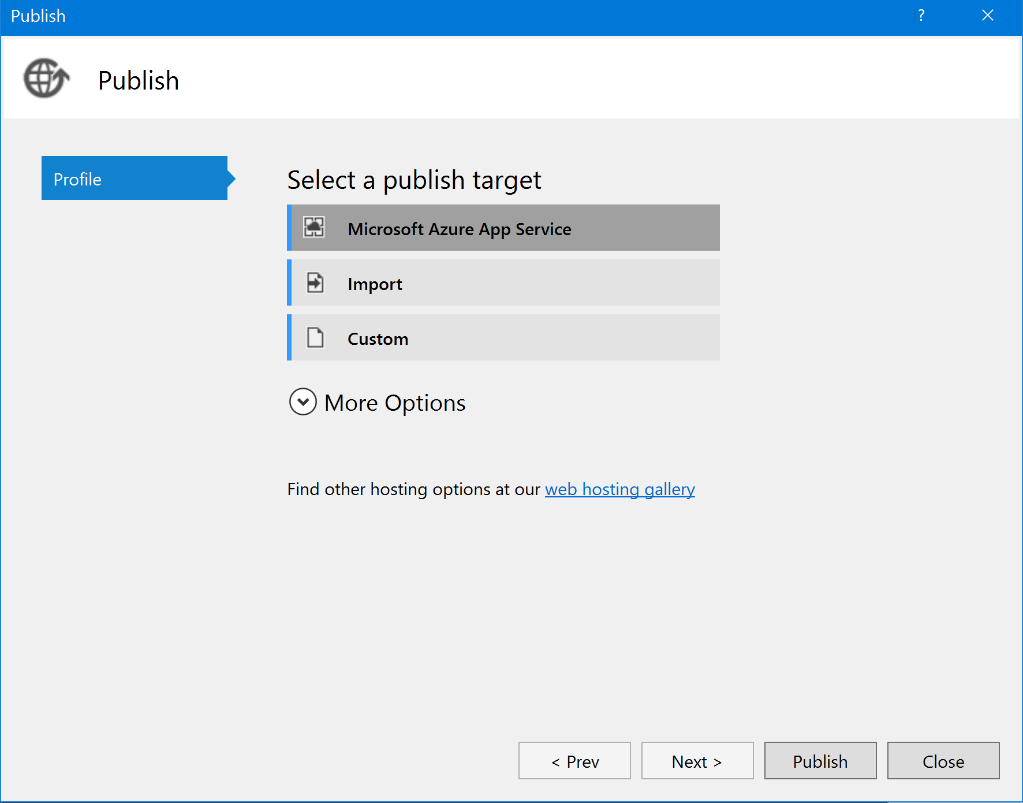Screen dimensions: 1023x803
Task: Click the Import arrow document icon
Action: (315, 283)
